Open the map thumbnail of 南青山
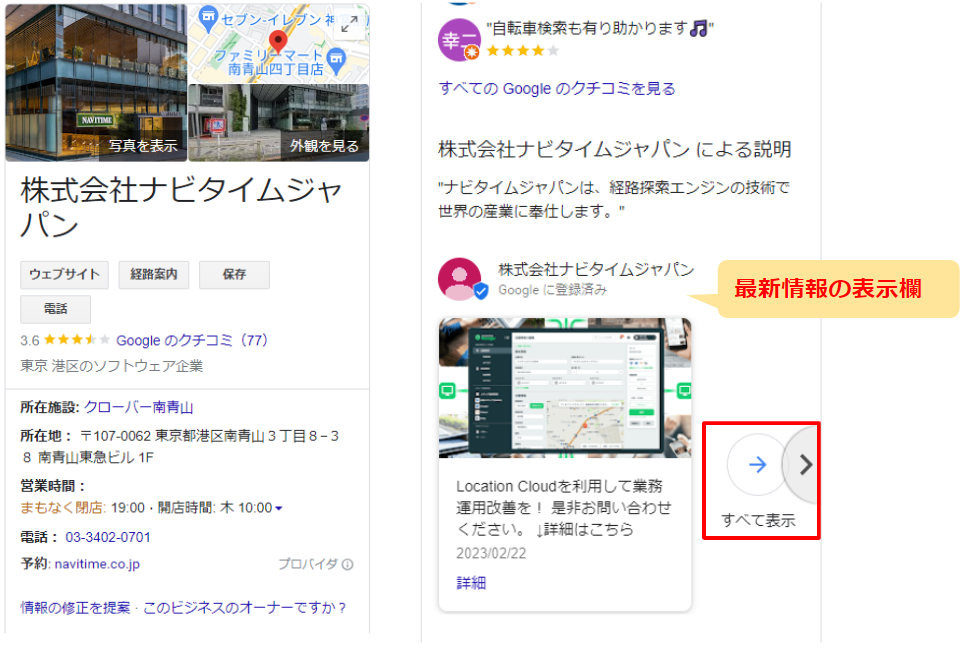 click(x=279, y=43)
